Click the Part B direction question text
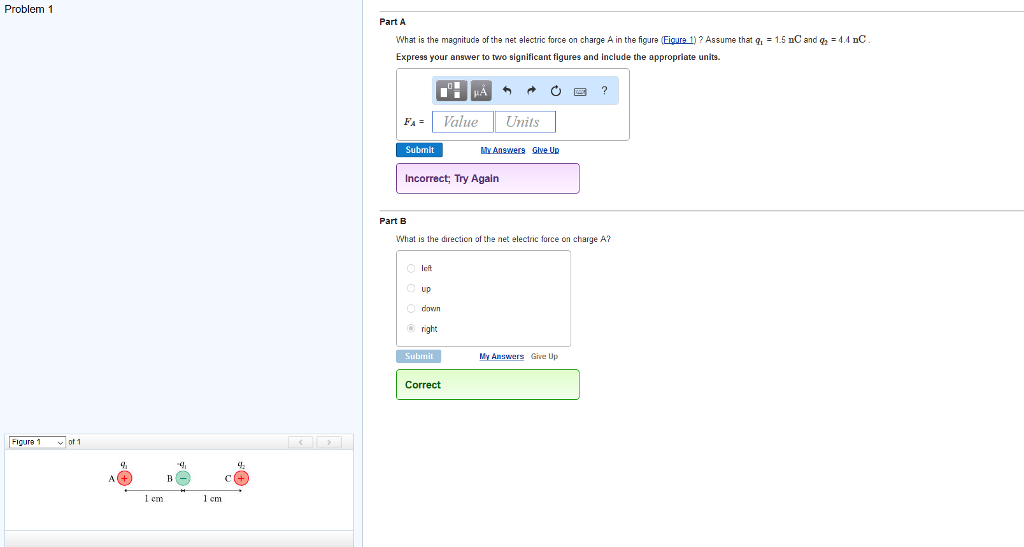 tap(504, 239)
